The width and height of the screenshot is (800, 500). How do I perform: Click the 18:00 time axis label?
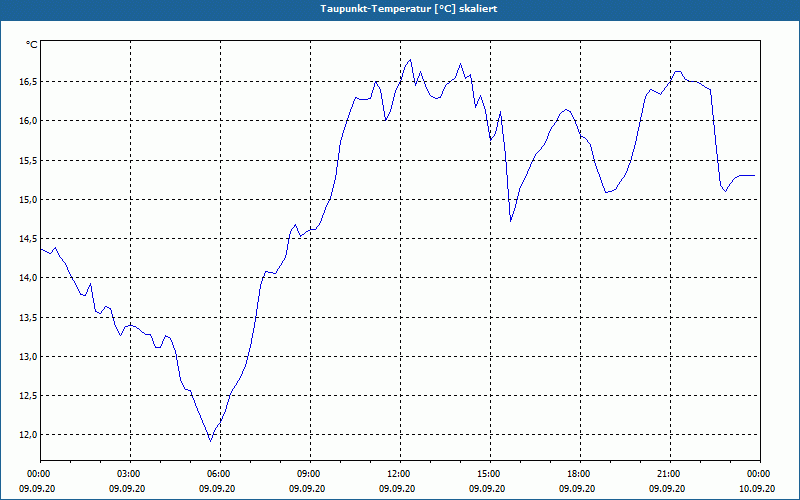(580, 474)
